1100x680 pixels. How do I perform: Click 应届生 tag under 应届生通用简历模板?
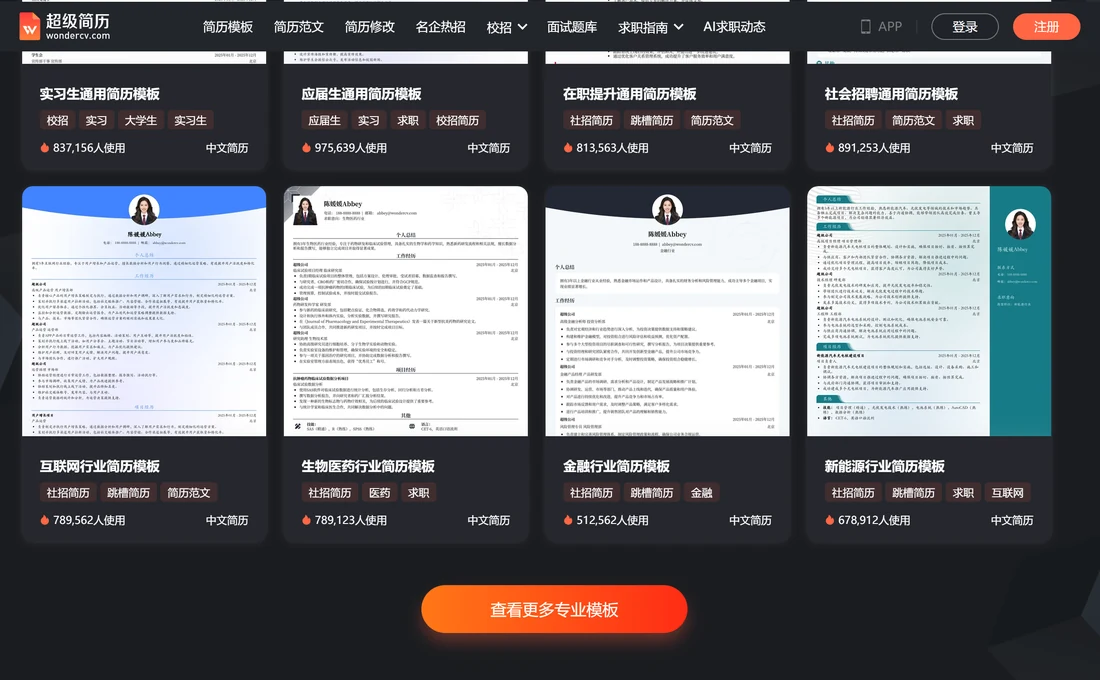(x=324, y=121)
